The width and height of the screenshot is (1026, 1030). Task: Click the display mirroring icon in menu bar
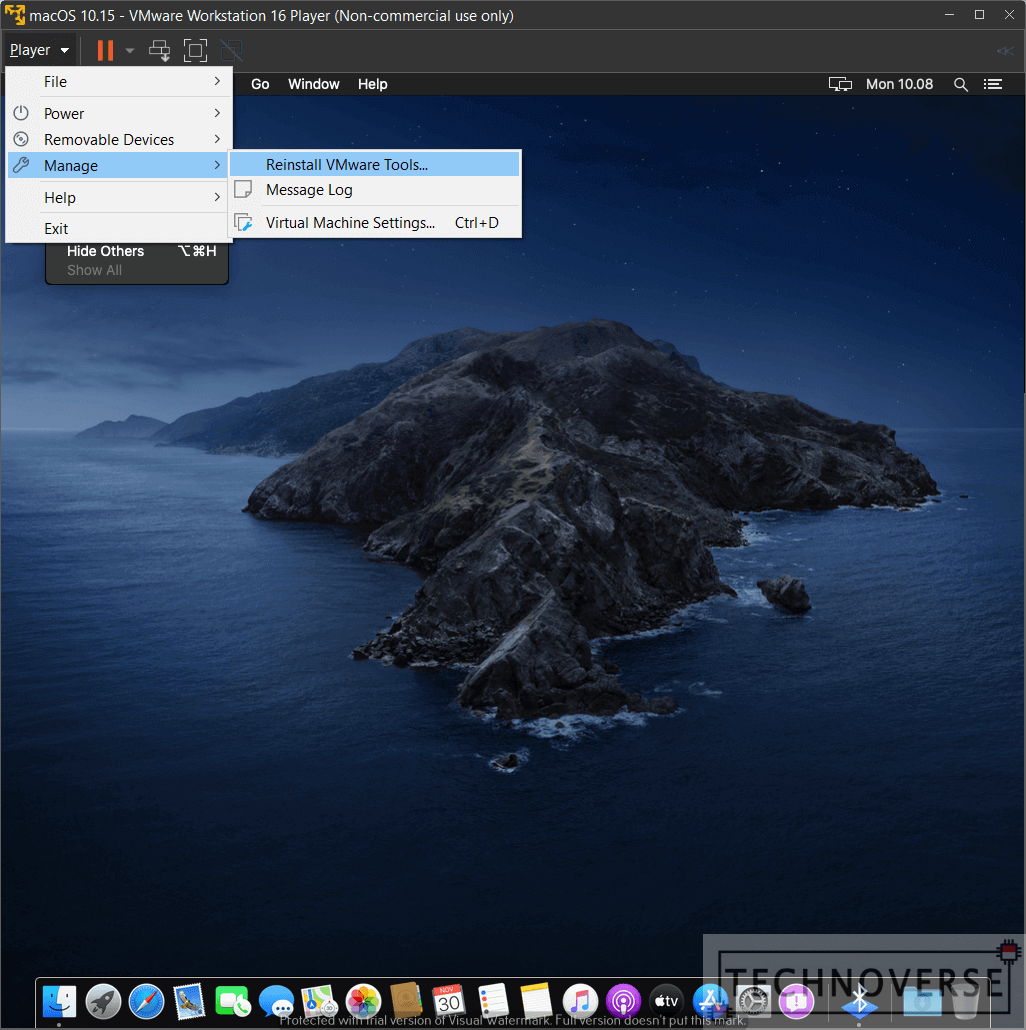click(x=839, y=84)
